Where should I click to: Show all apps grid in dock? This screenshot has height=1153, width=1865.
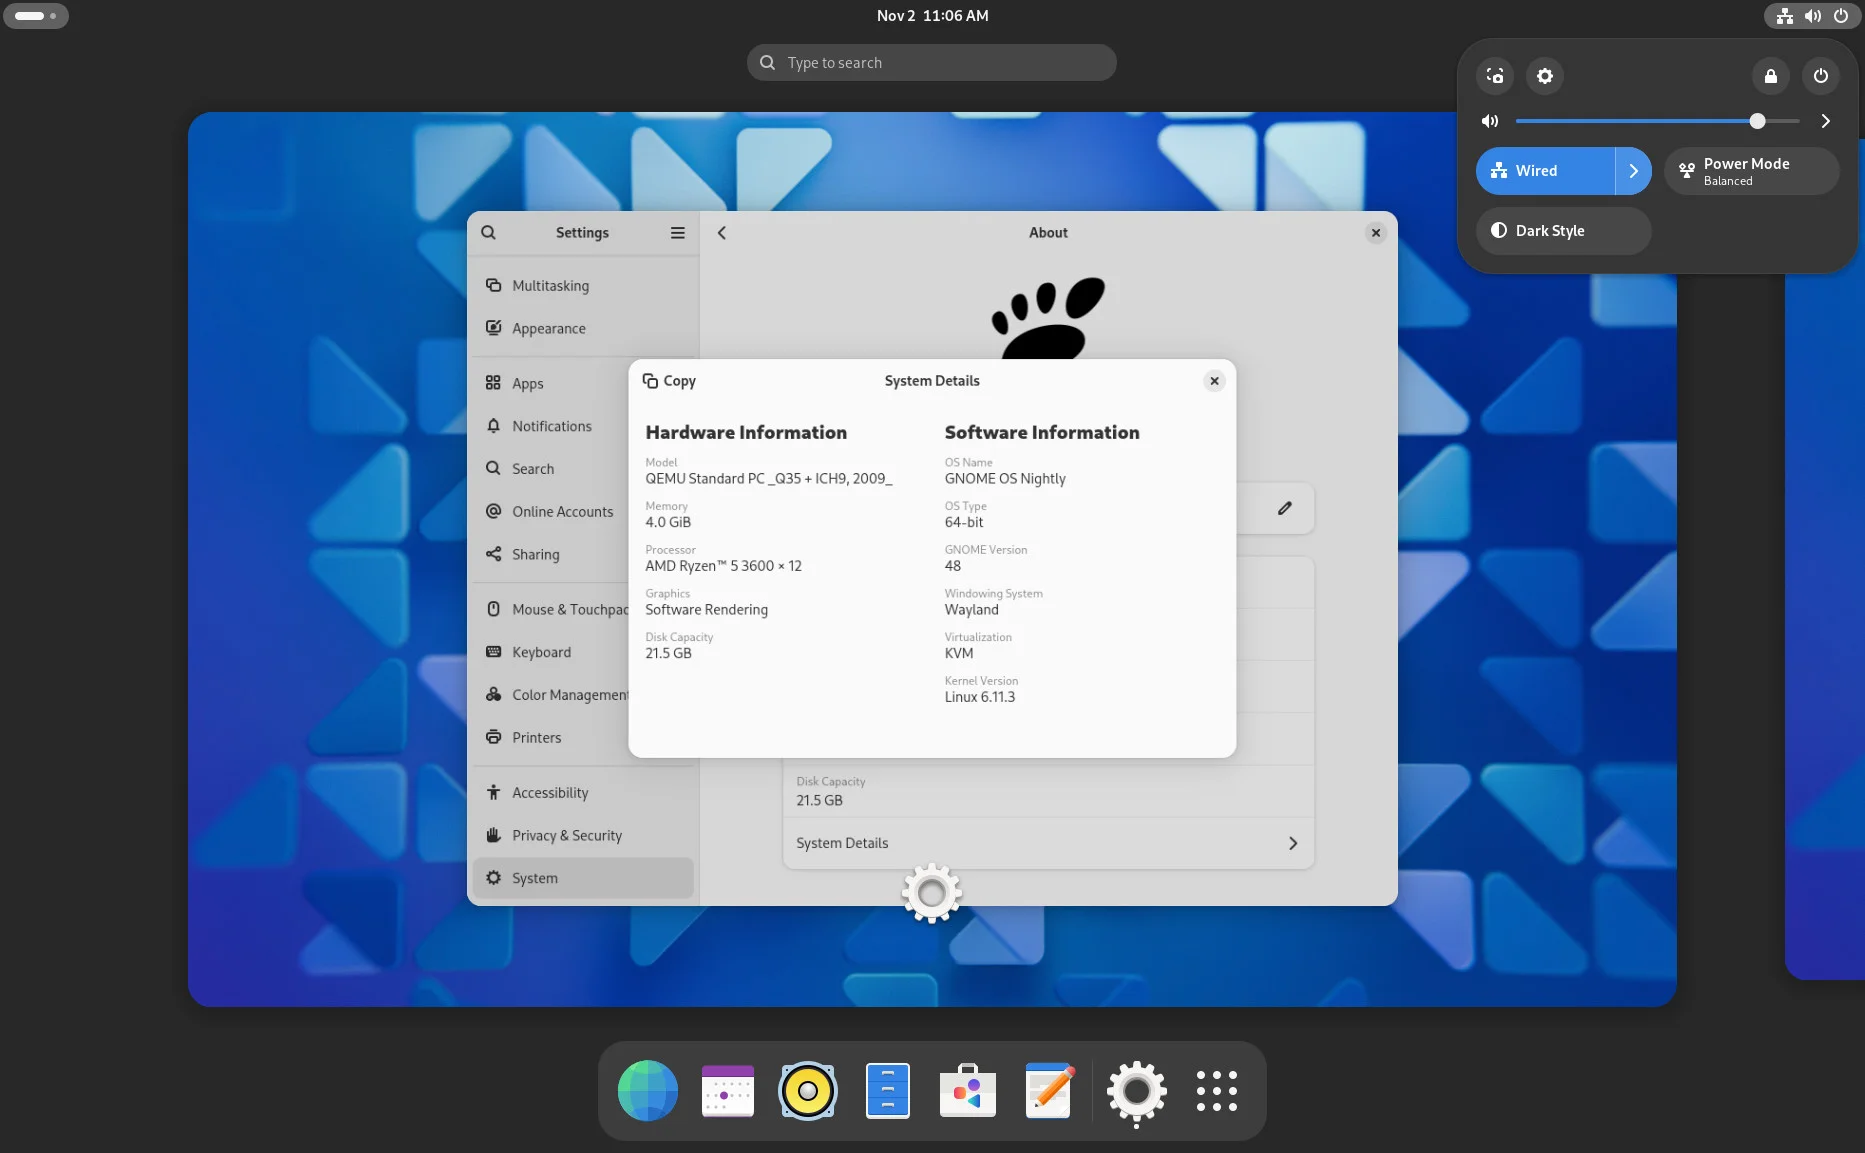coord(1216,1090)
